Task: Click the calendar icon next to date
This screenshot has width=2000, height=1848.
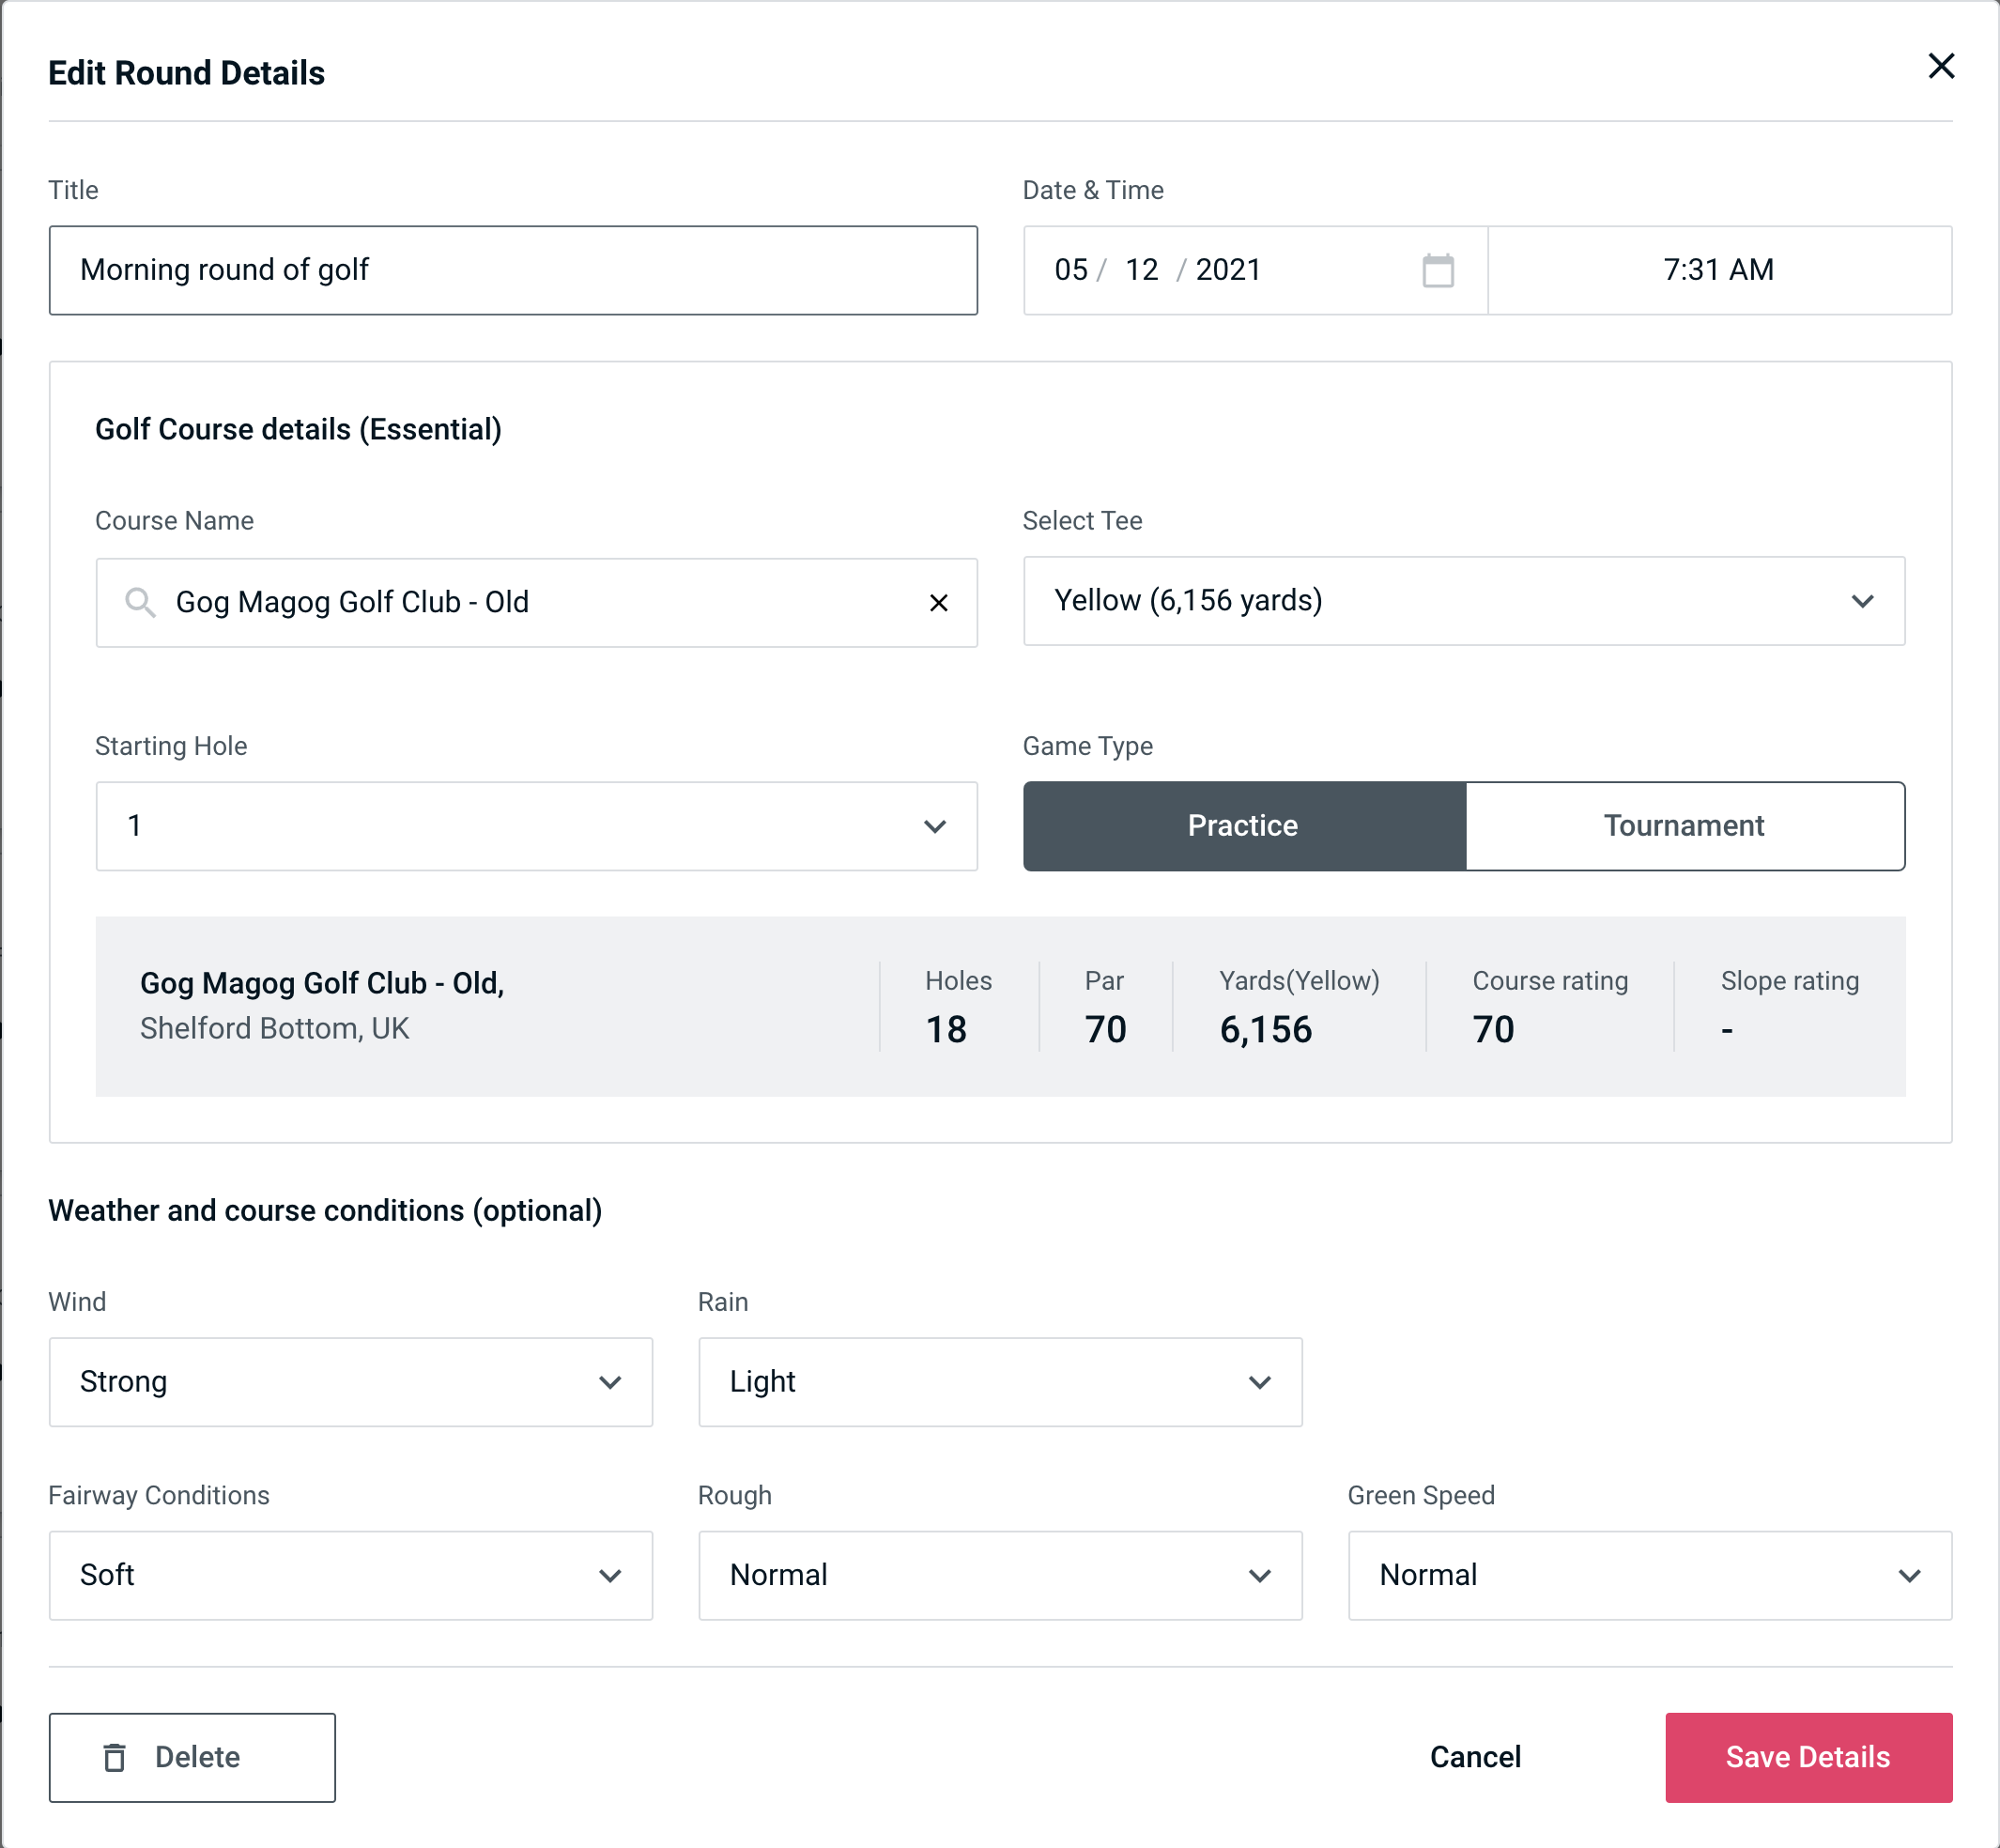Action: coord(1438,270)
